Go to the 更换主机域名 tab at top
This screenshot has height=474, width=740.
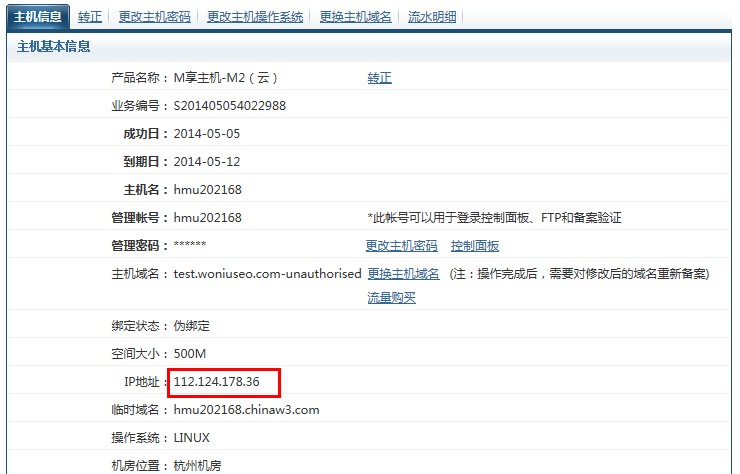pyautogui.click(x=356, y=17)
